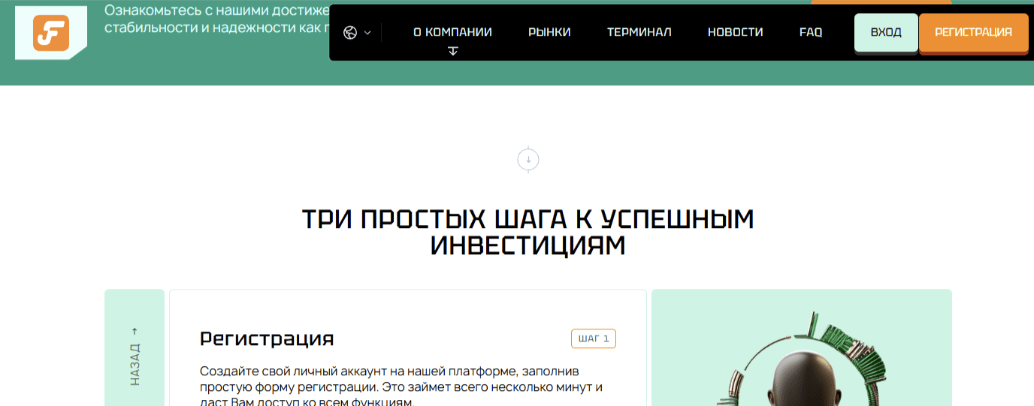
Task: Click the НАЗАД back panel
Action: [x=135, y=348]
